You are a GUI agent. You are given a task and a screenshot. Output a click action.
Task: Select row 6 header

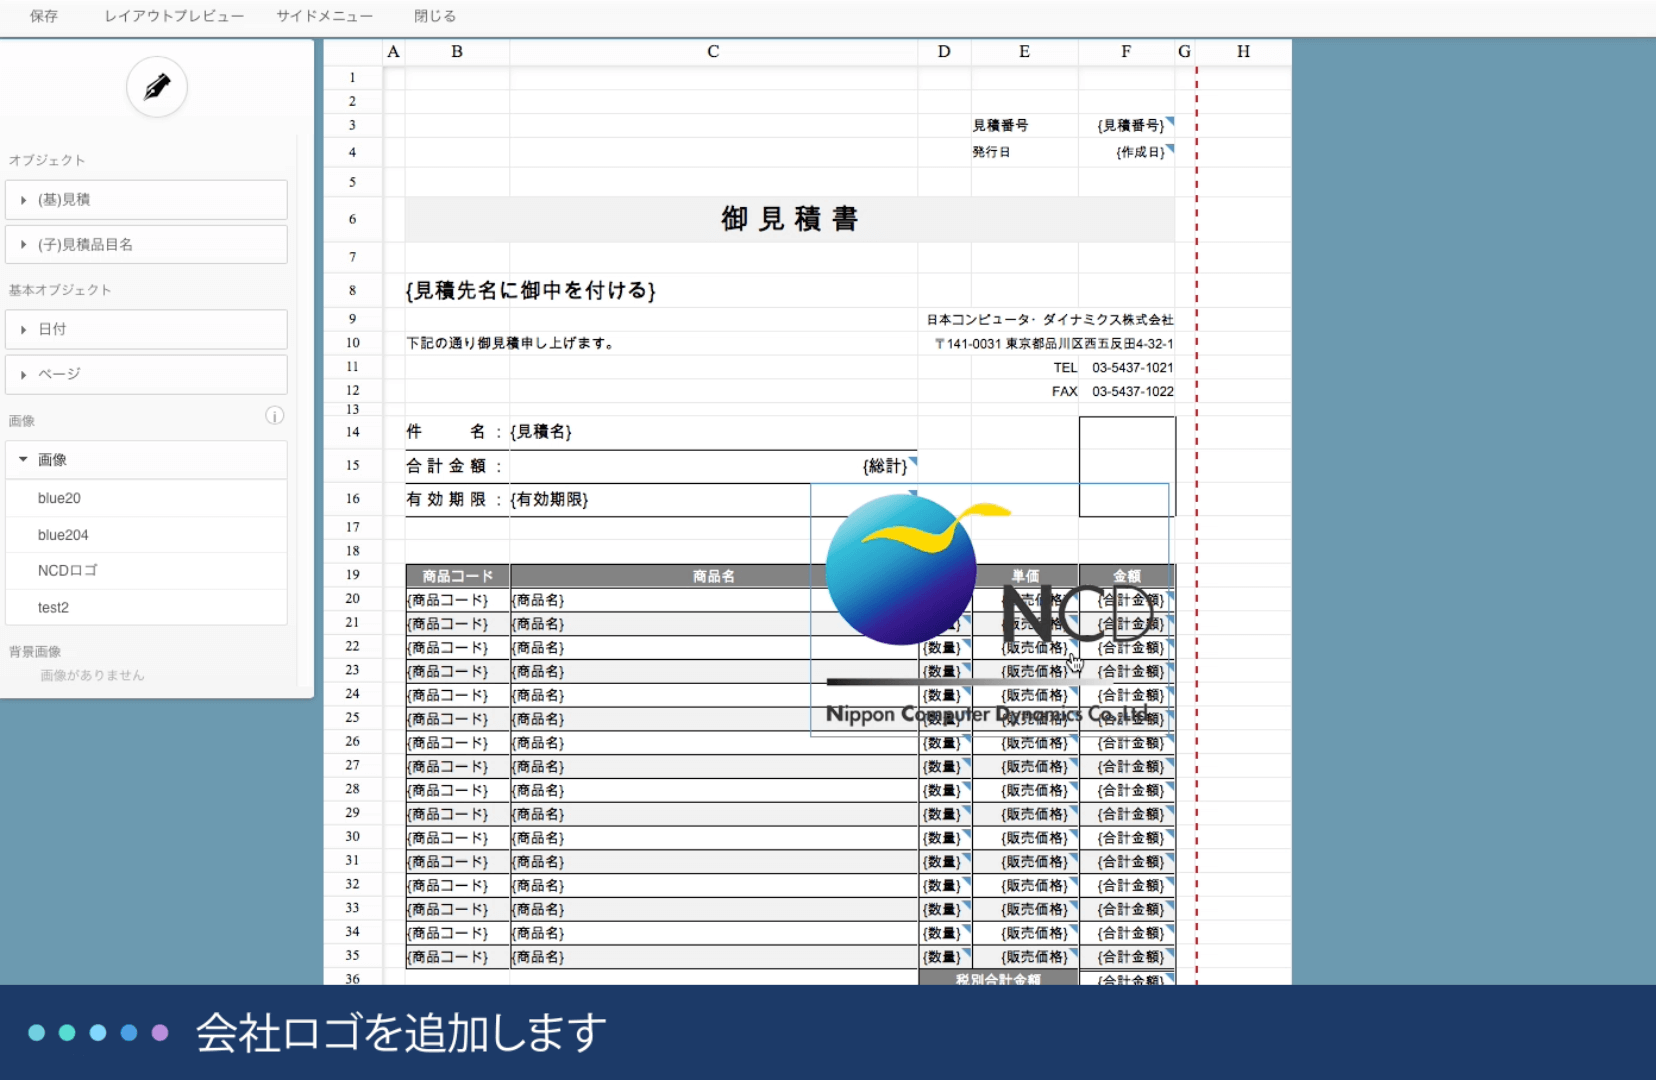353,219
